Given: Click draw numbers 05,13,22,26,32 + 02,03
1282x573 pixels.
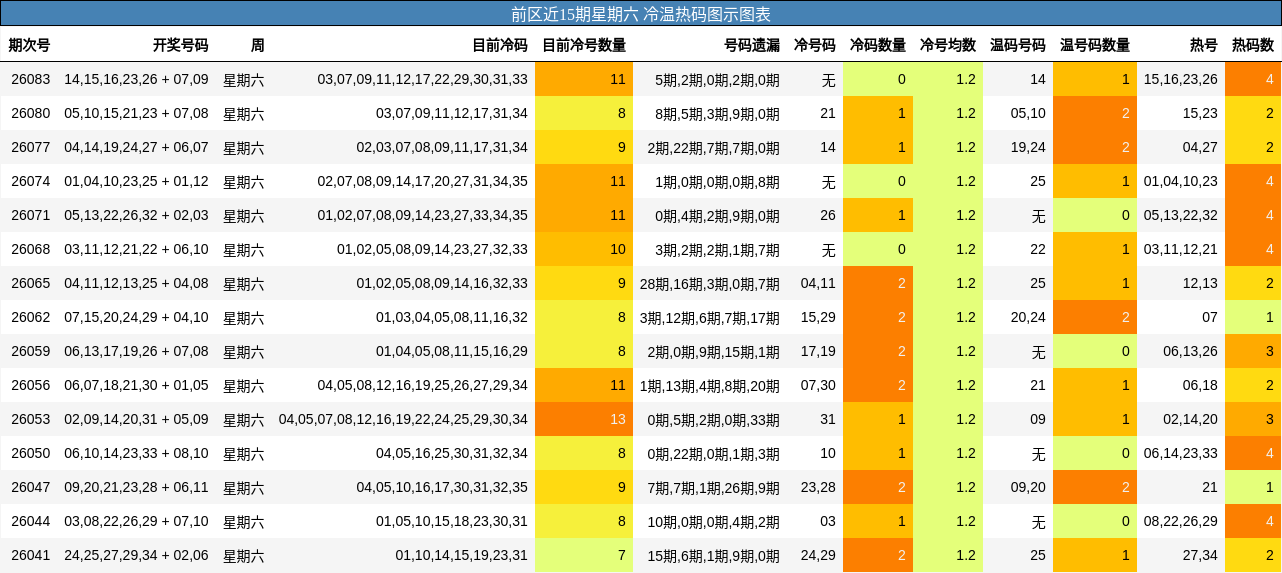Looking at the screenshot, I should tap(136, 215).
